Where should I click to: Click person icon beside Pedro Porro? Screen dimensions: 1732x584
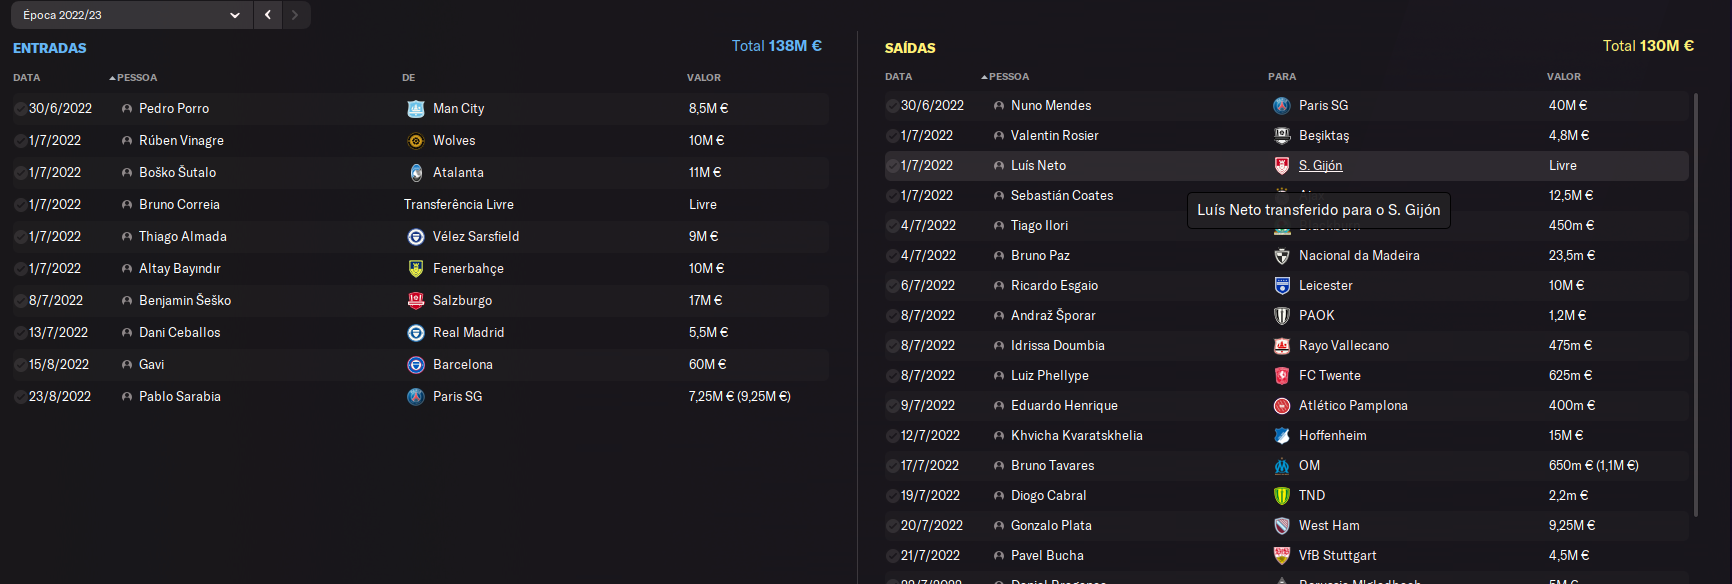coord(127,109)
